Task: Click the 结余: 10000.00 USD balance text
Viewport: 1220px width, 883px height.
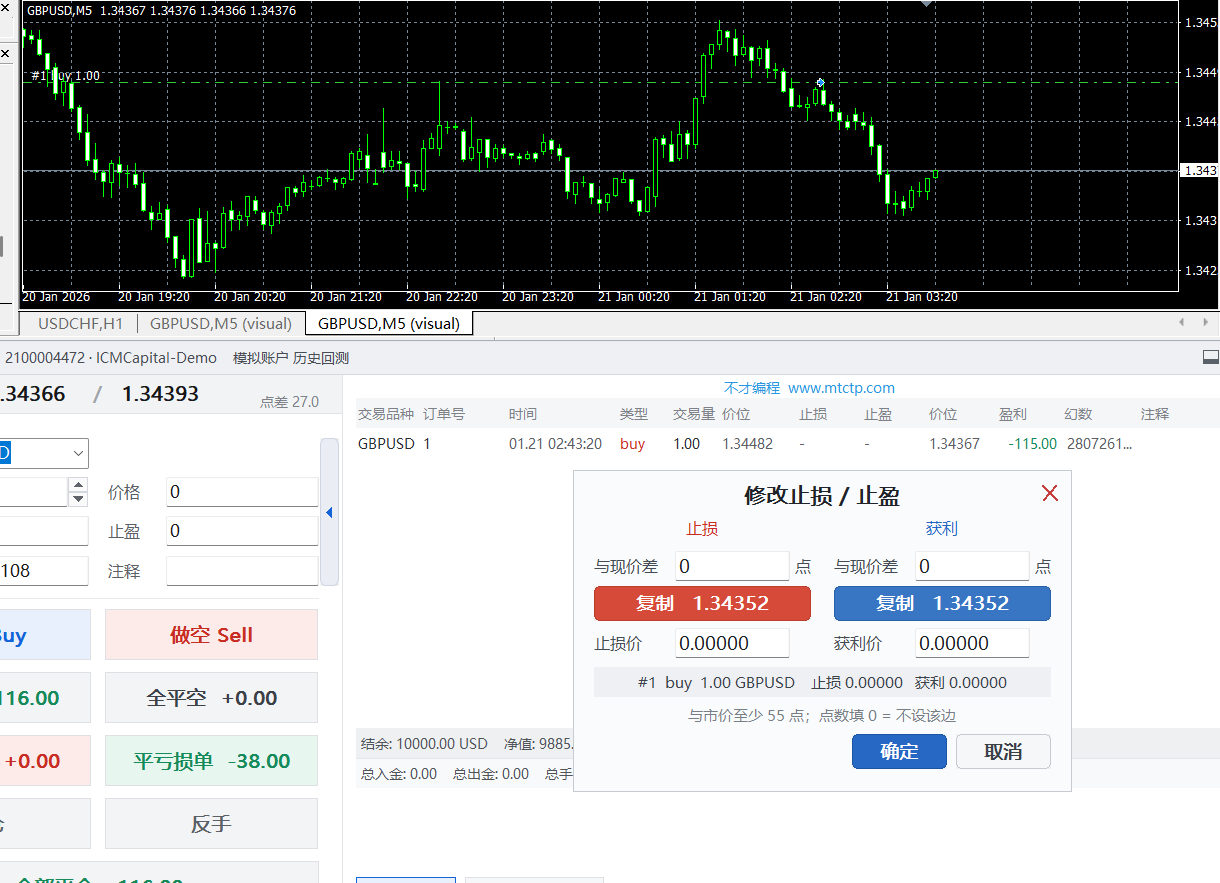Action: 424,744
